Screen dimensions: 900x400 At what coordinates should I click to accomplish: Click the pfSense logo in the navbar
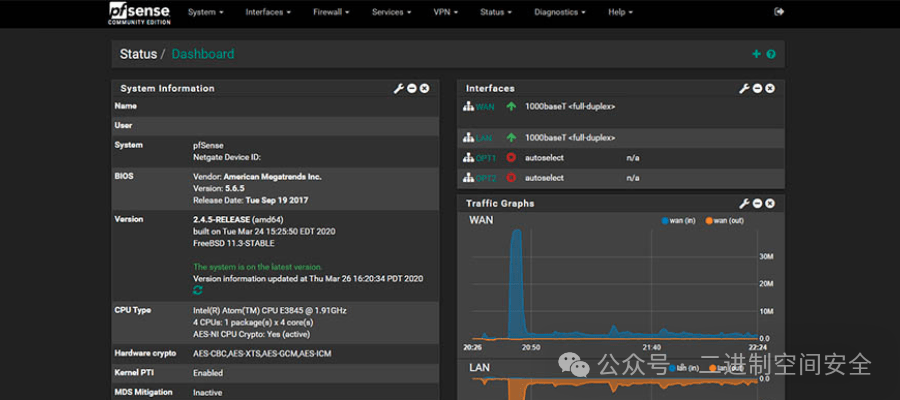139,13
